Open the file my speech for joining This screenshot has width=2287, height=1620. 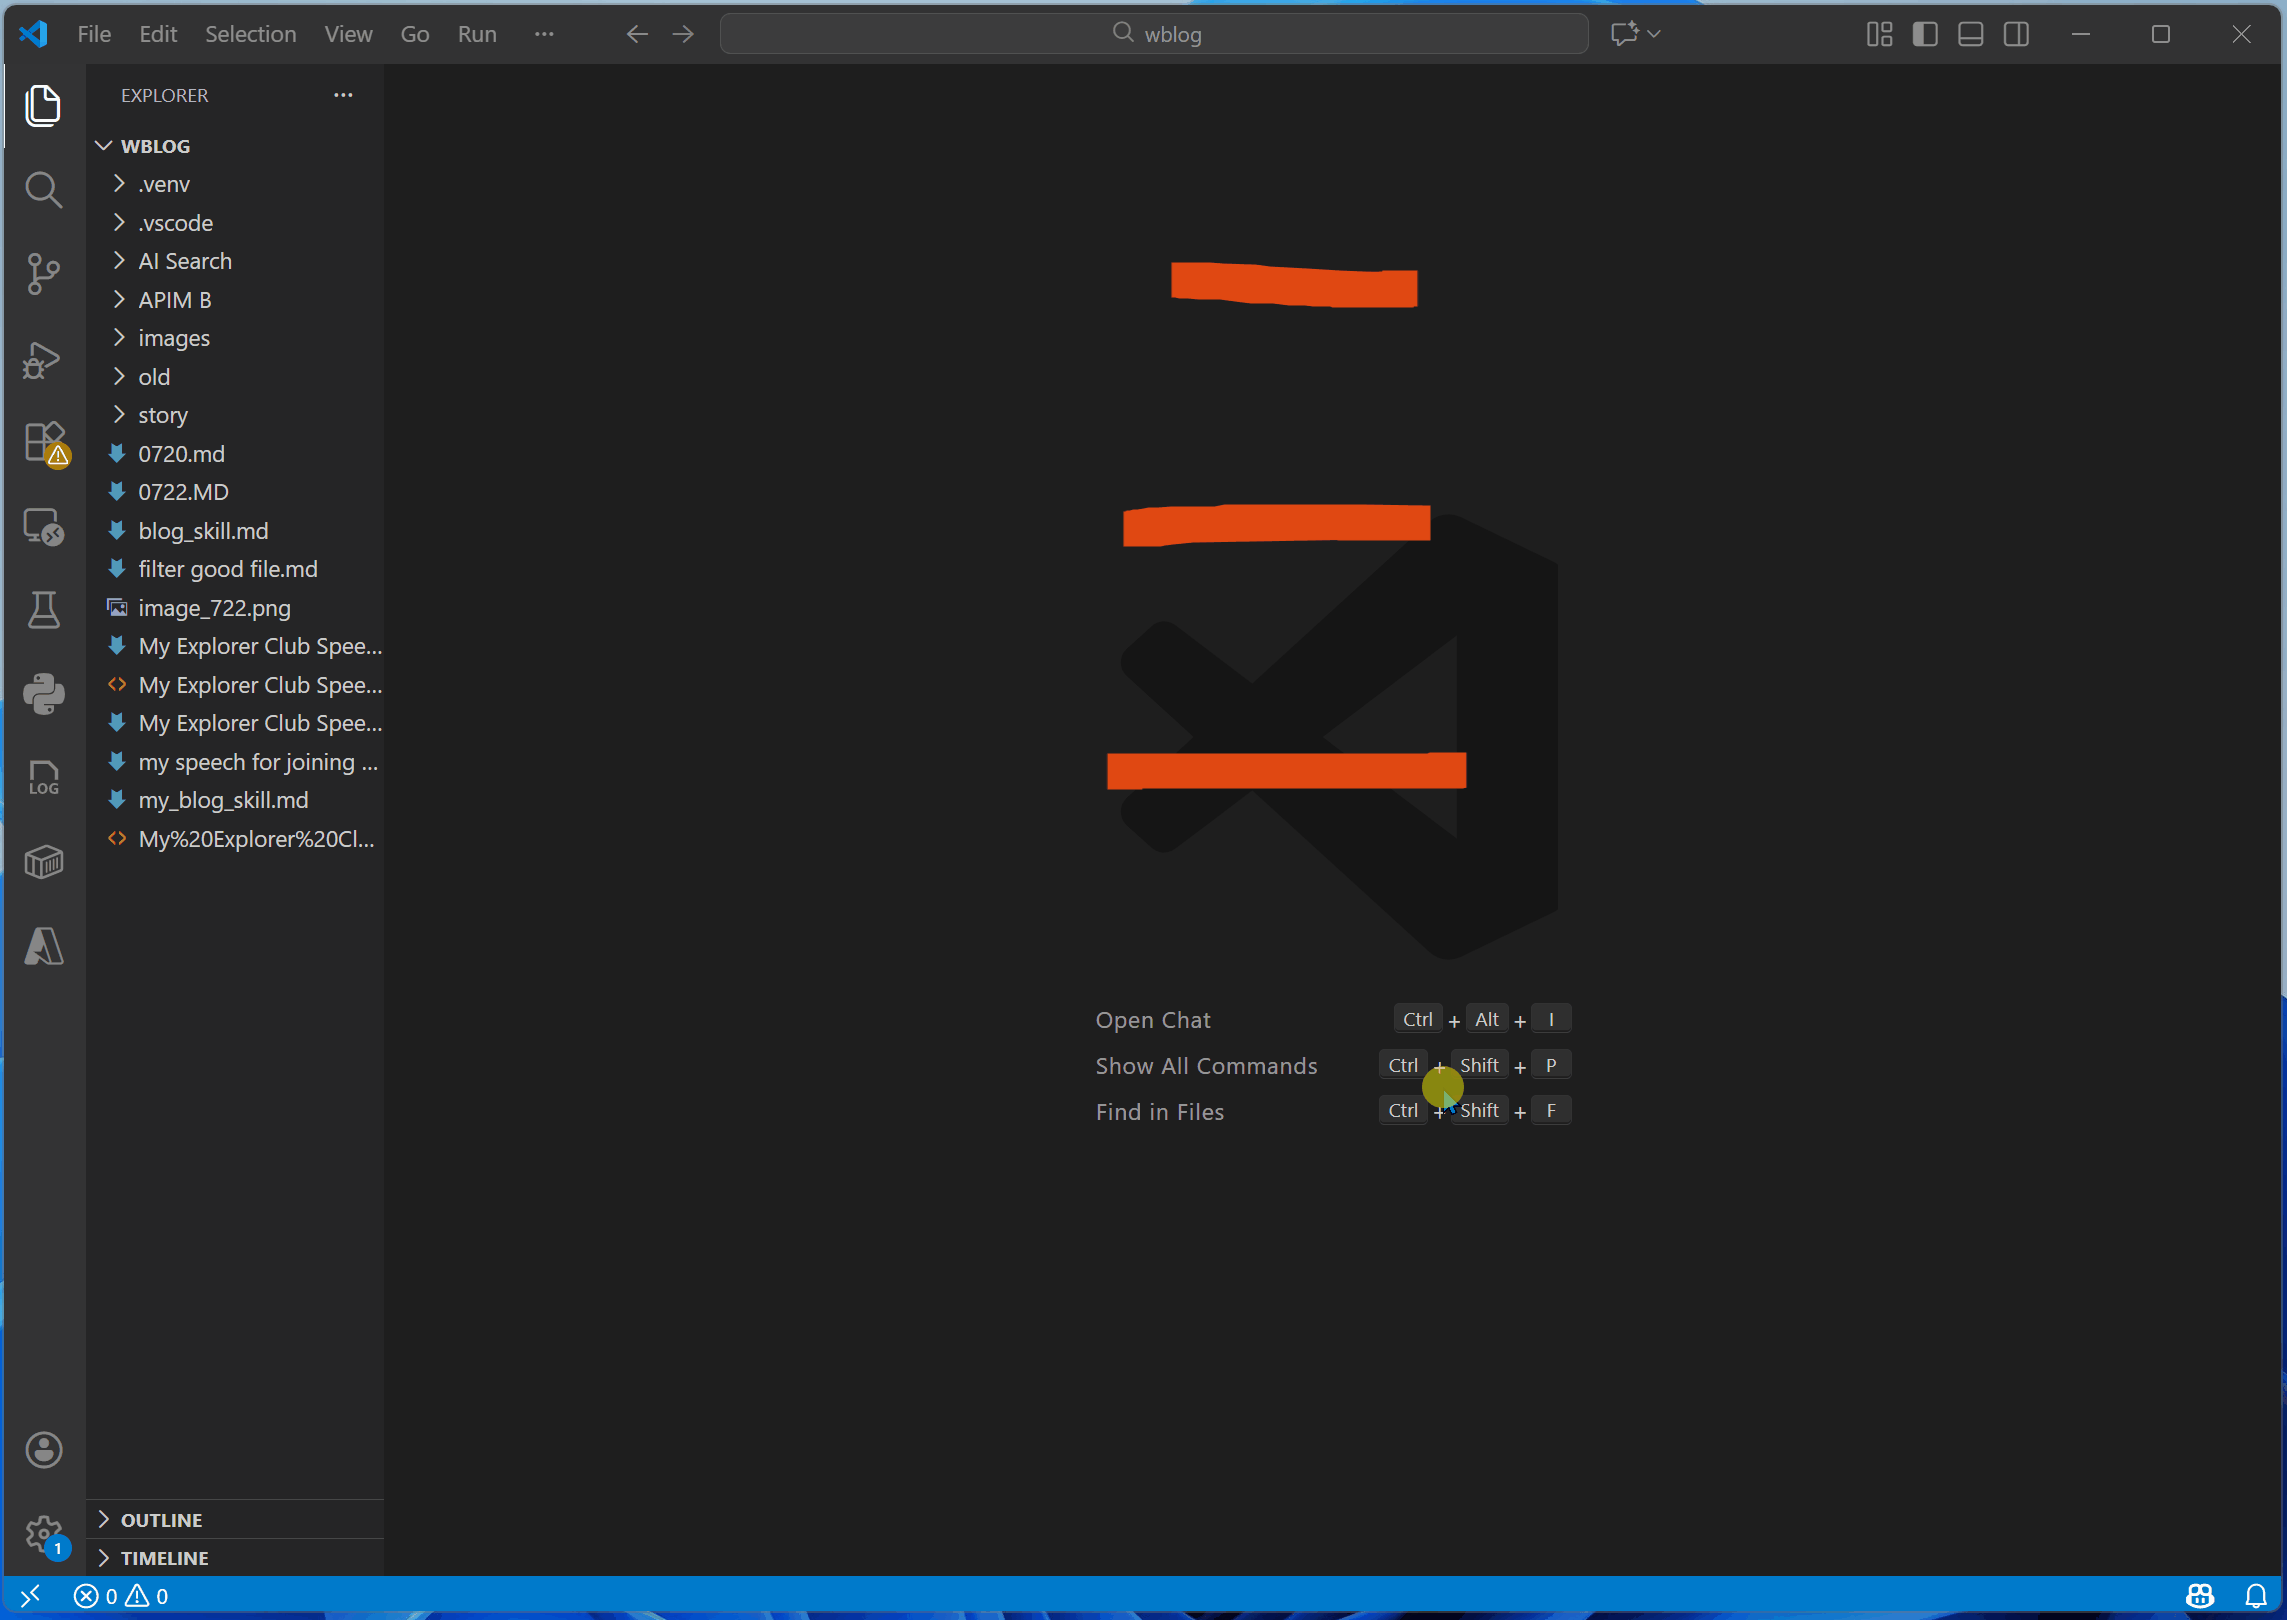click(x=235, y=762)
